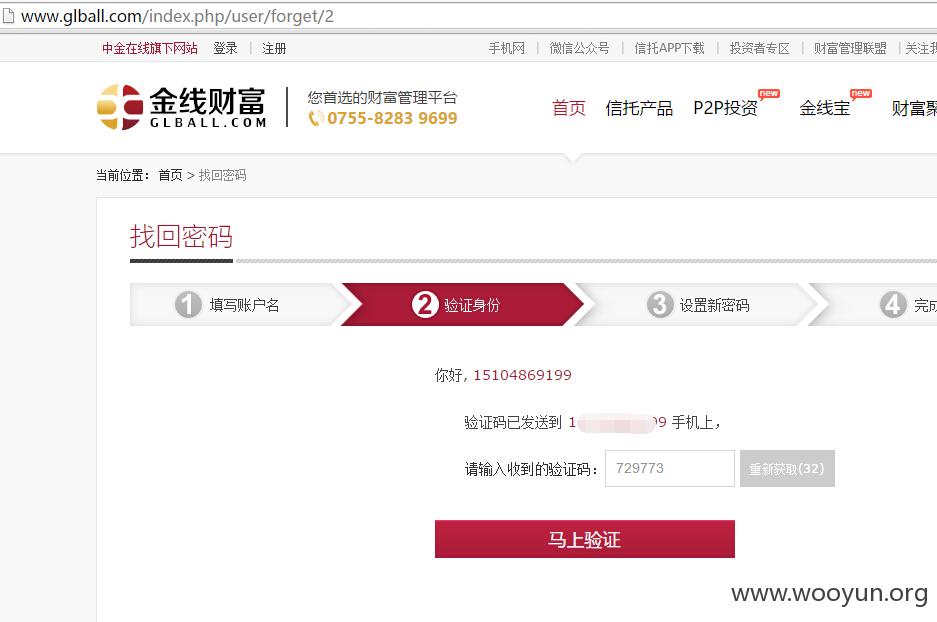Focus the verification code input field

click(669, 468)
